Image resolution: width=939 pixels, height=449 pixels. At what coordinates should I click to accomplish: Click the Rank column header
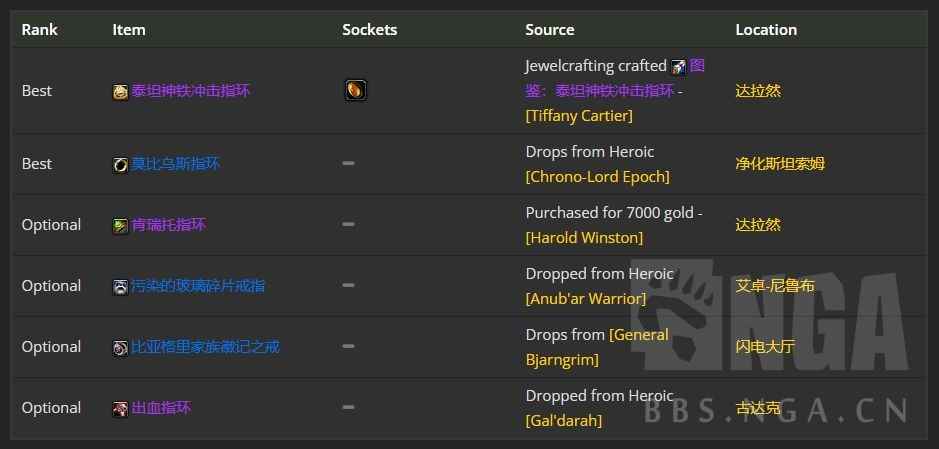click(x=39, y=30)
